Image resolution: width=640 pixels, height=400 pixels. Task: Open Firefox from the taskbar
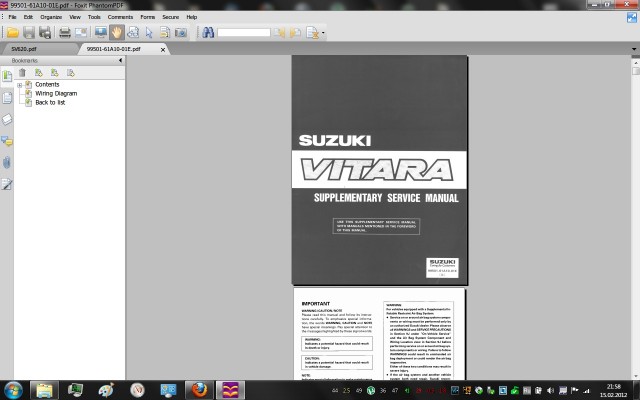198,388
